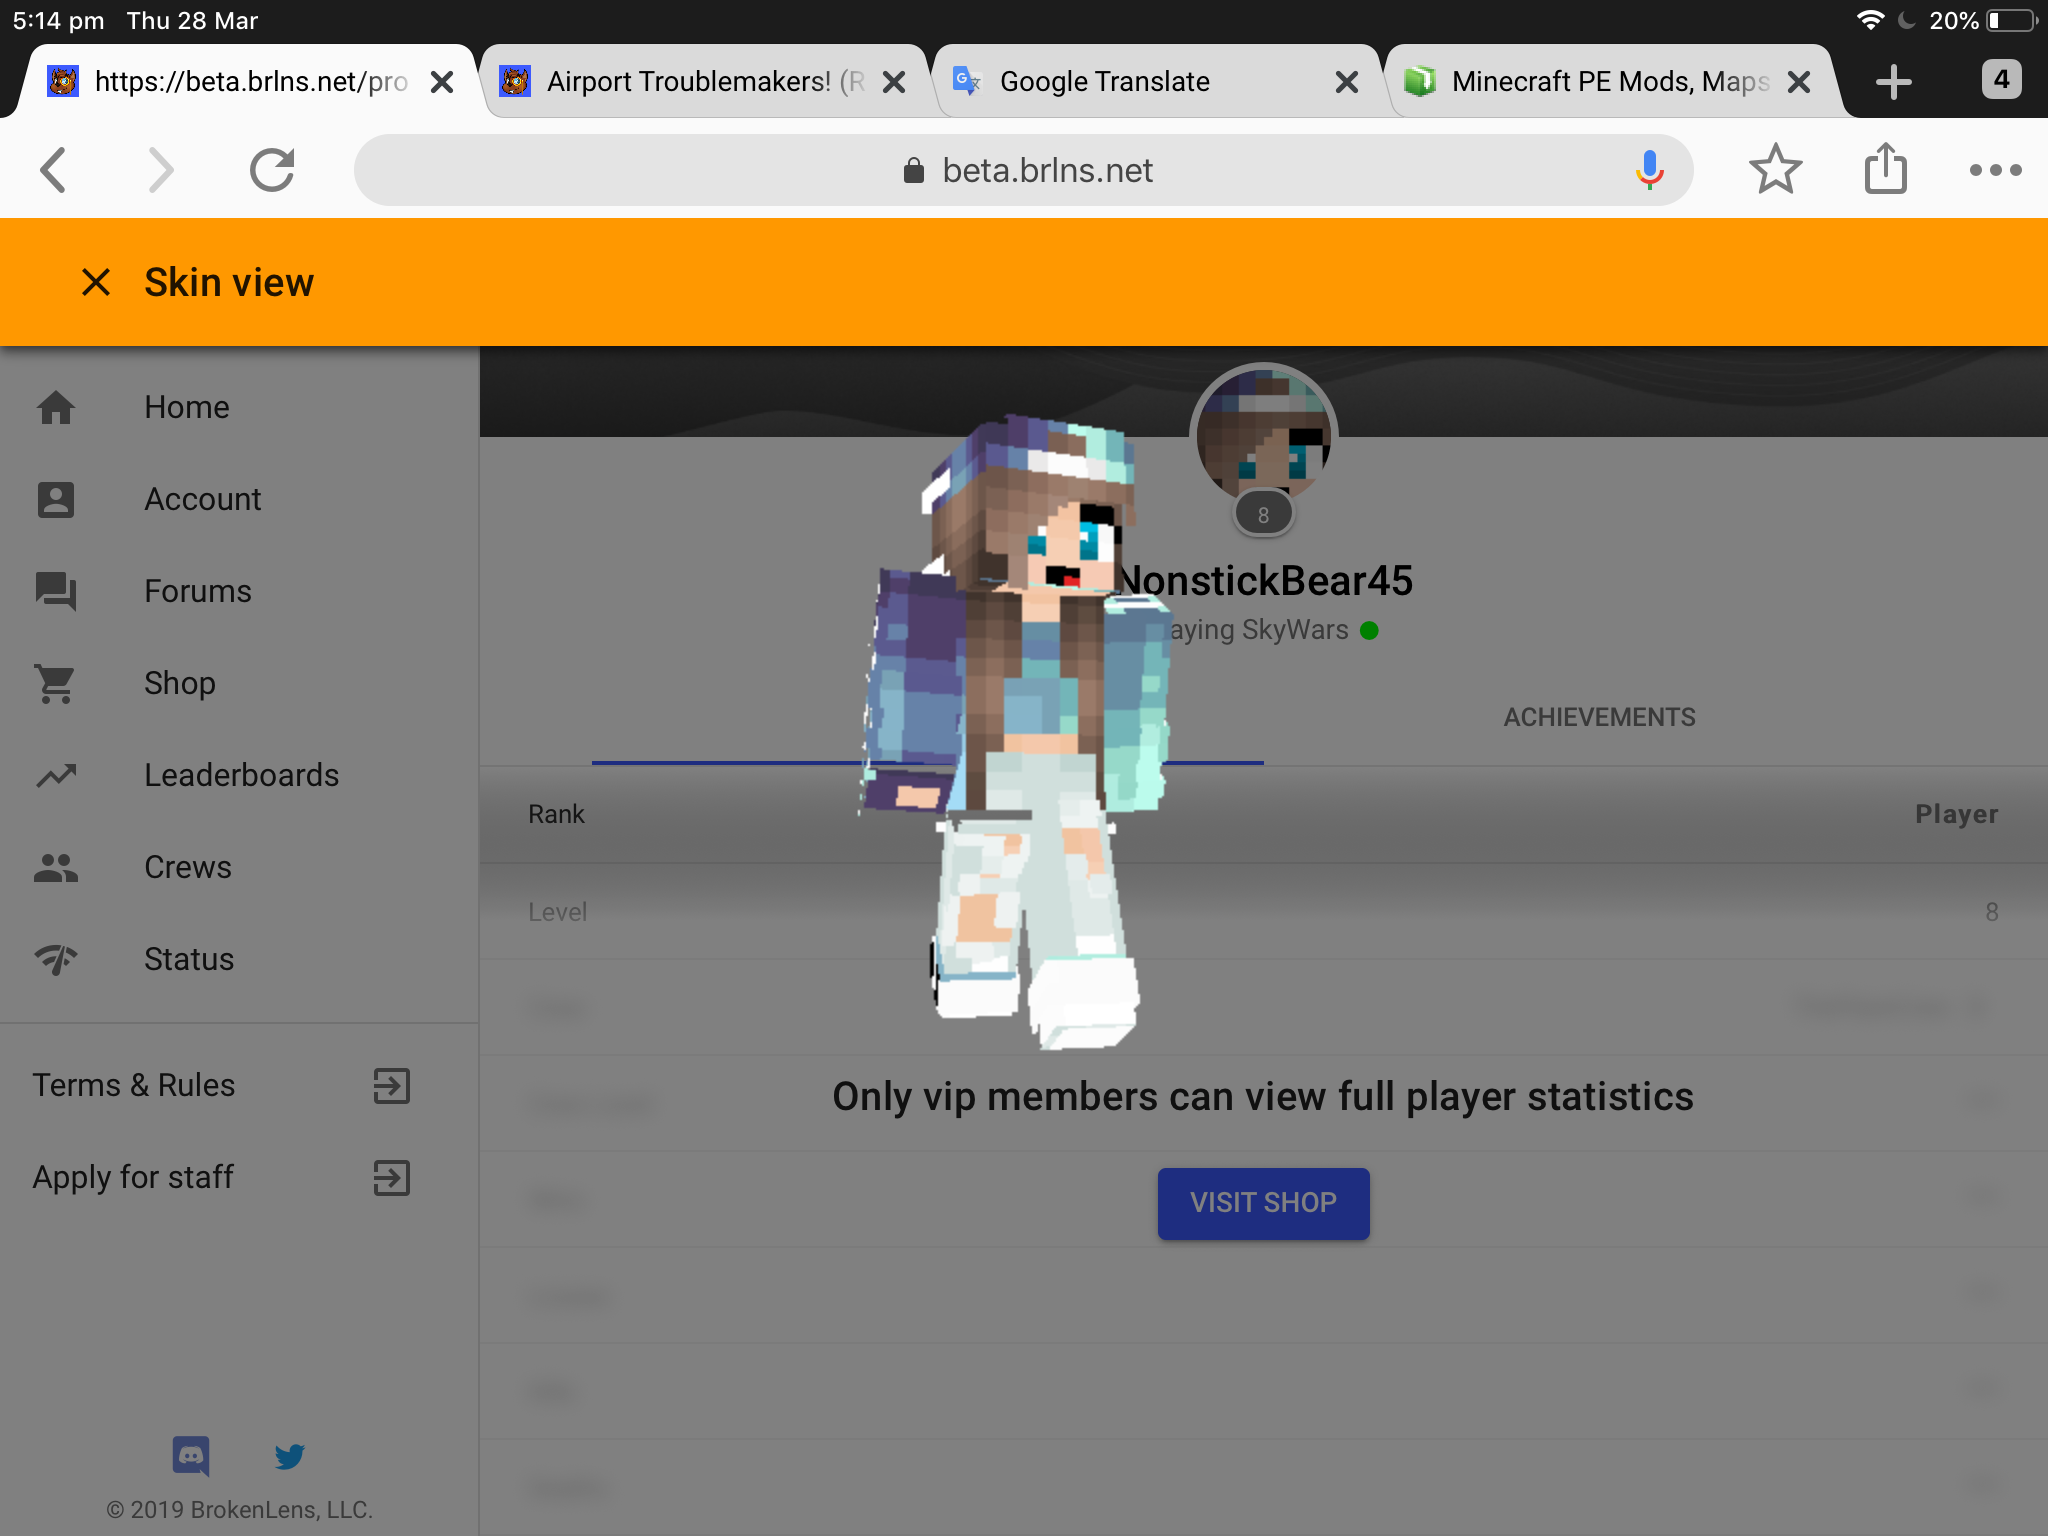Image resolution: width=2048 pixels, height=1536 pixels.
Task: Click the Do Not Disturb moon icon
Action: [1906, 20]
